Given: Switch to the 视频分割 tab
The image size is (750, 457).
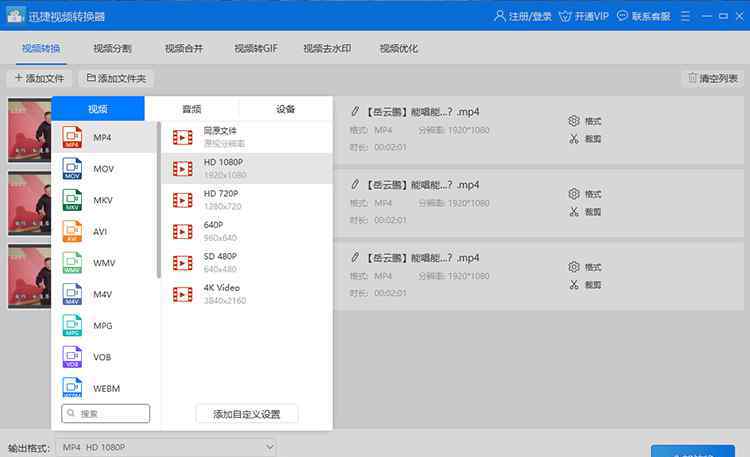Looking at the screenshot, I should [x=112, y=48].
